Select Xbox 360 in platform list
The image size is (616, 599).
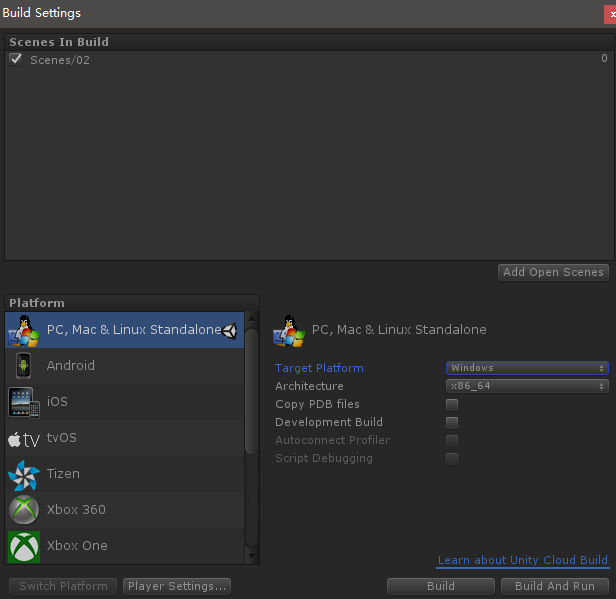pos(125,510)
